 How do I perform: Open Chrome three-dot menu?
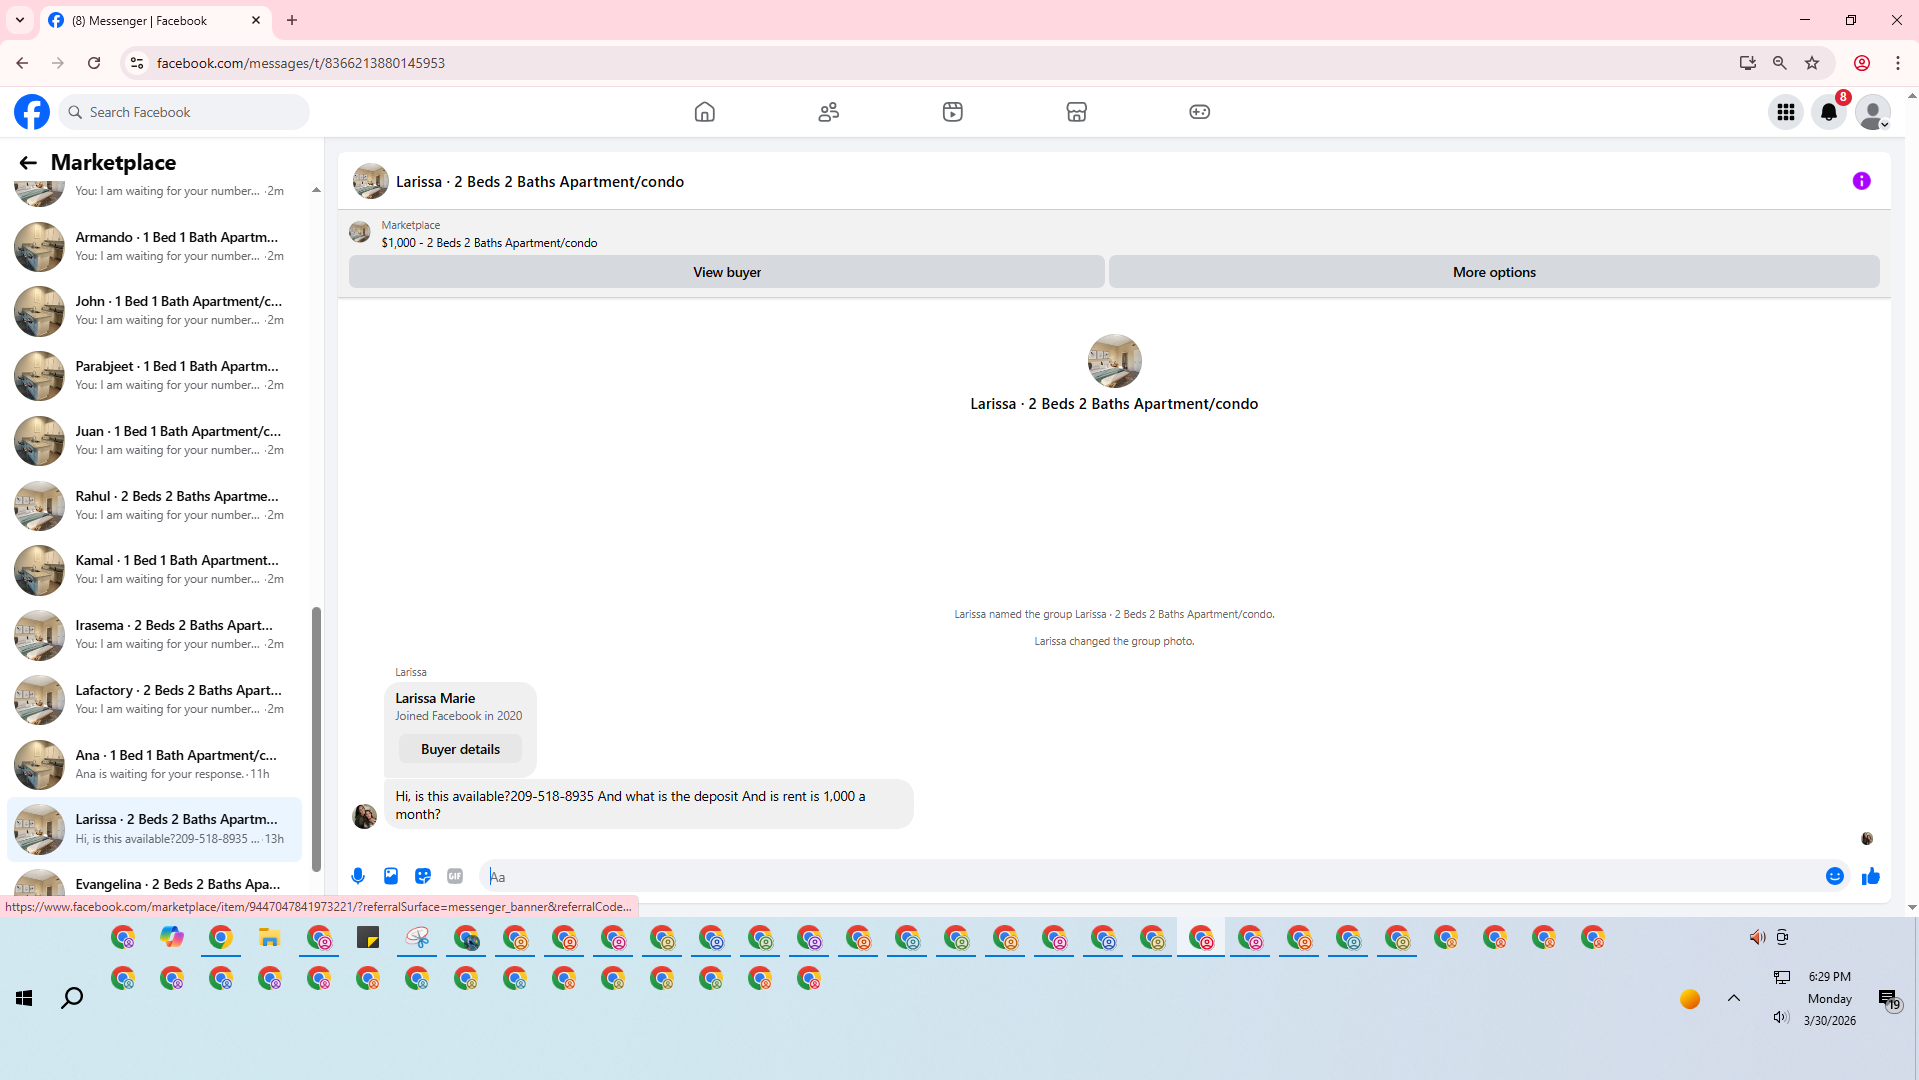coord(1898,63)
